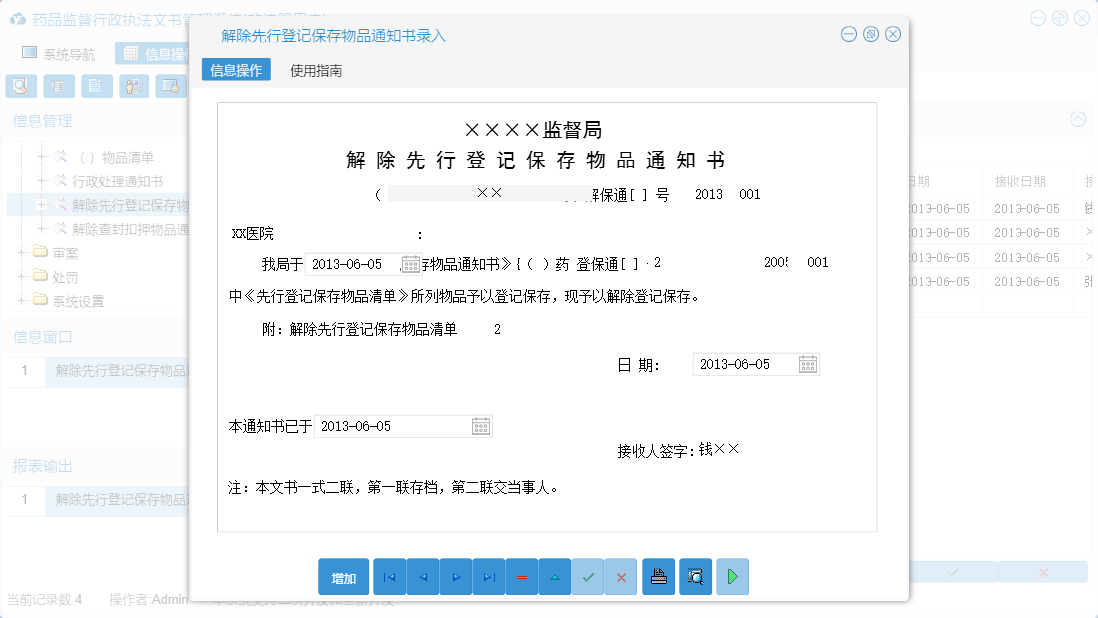Screen dimensions: 1098x618
Task: Select the search magnifier icon in top toolbar
Action: click(x=20, y=86)
